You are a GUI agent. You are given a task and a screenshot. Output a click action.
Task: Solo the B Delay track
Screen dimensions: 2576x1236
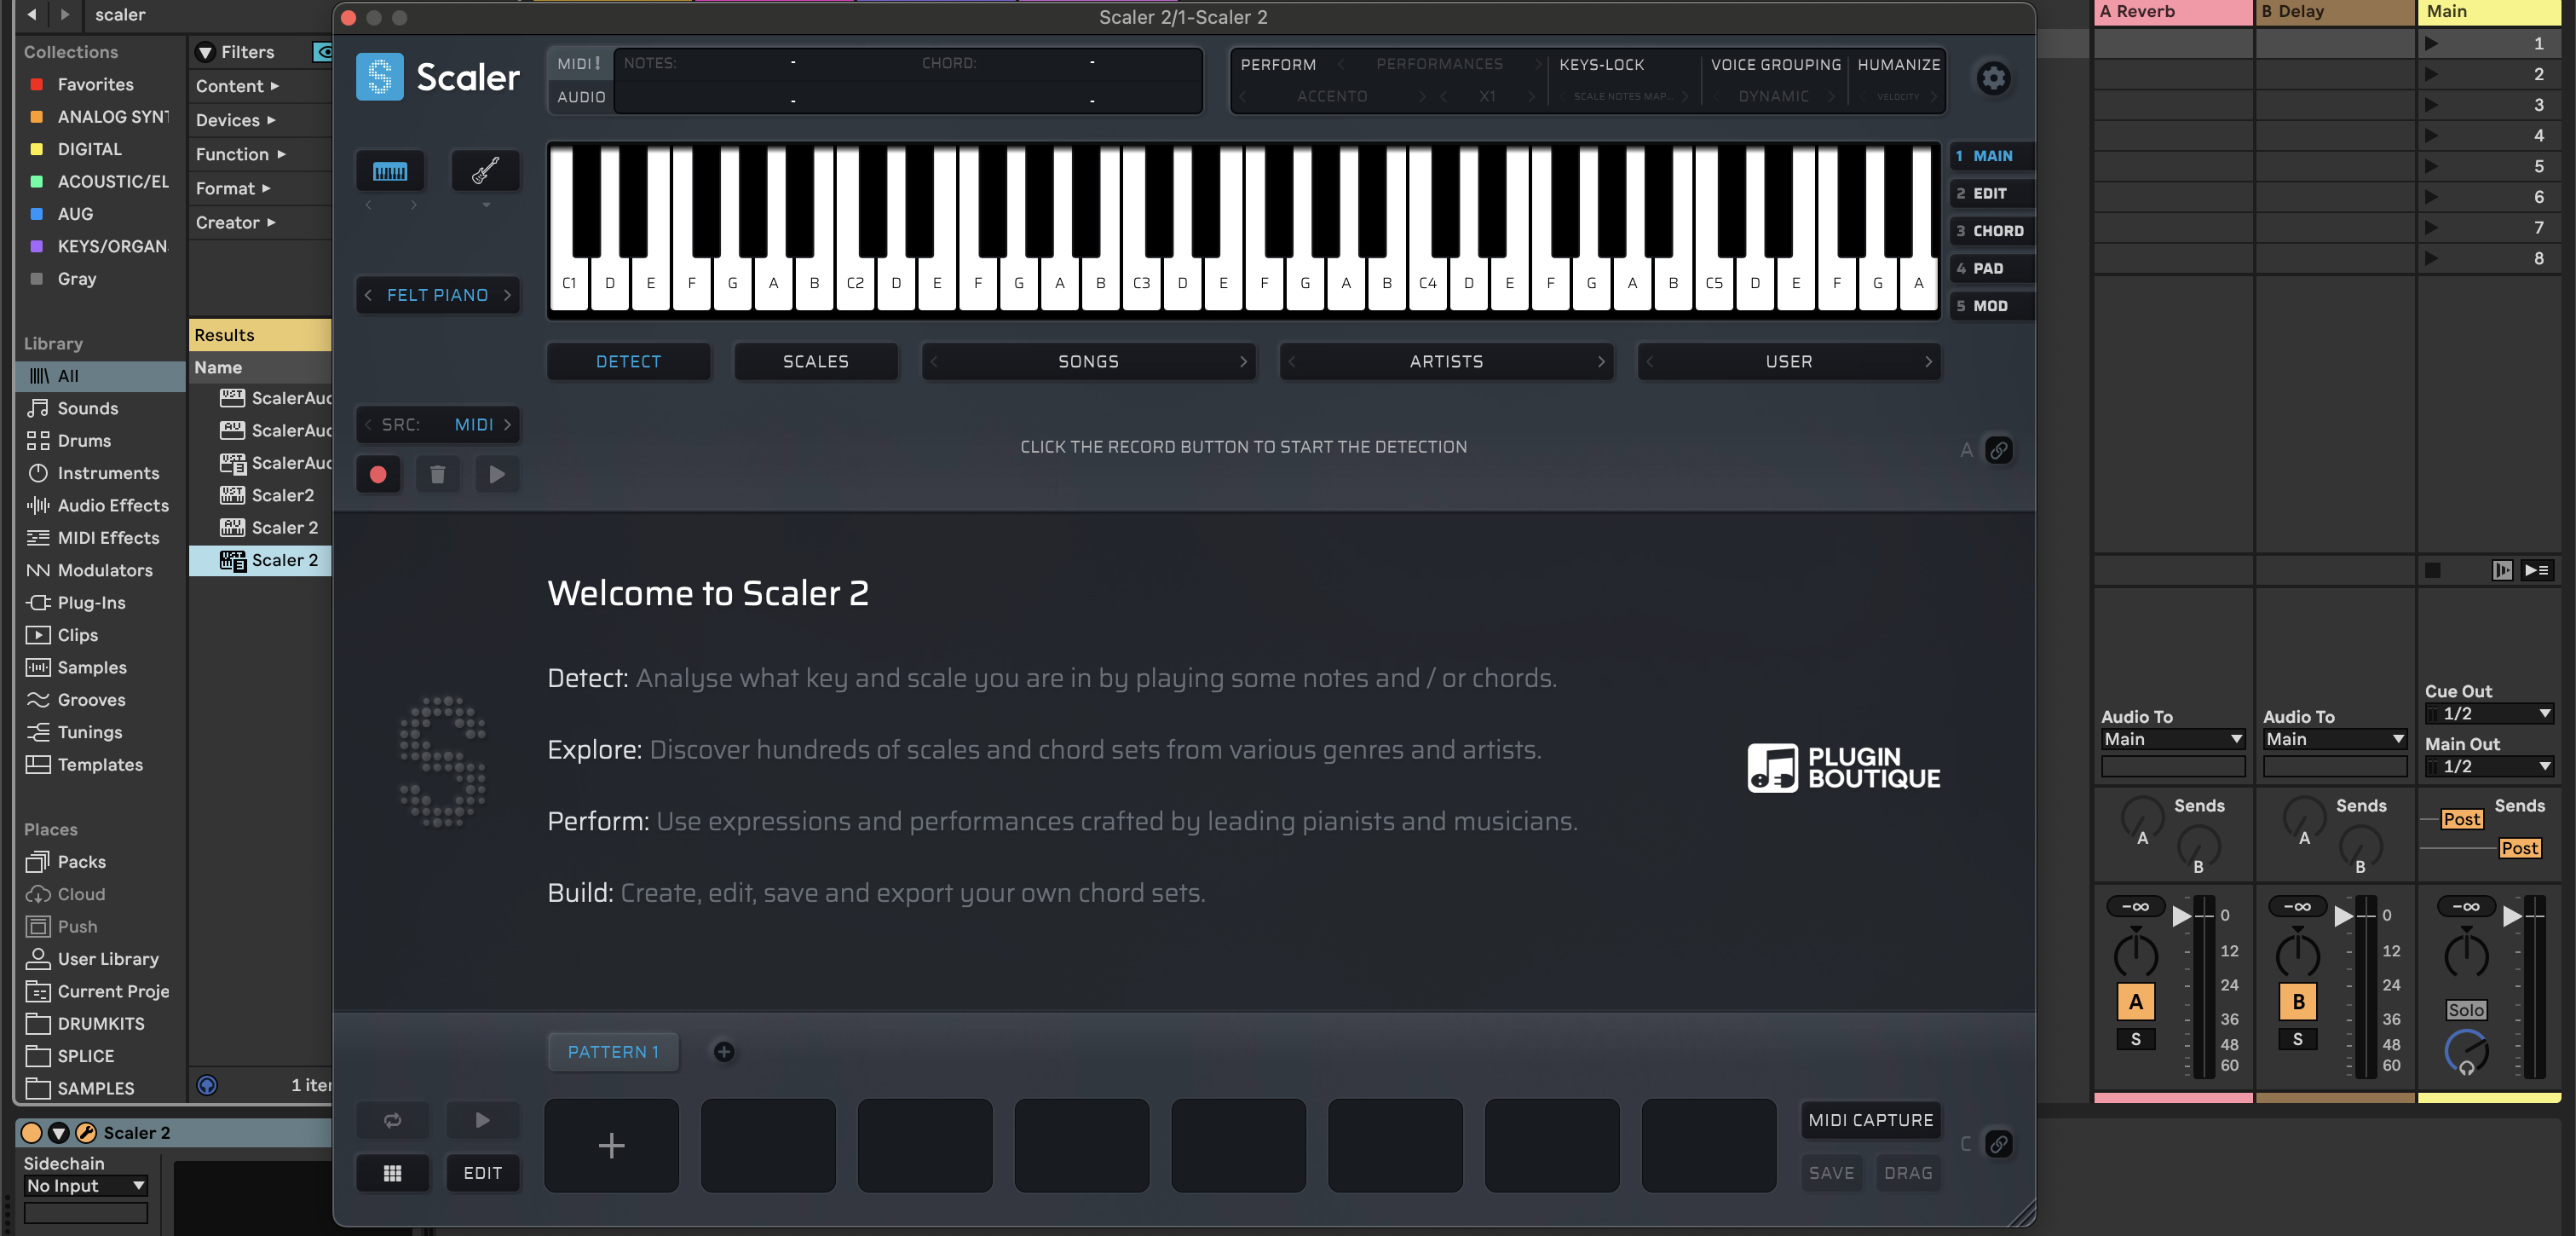[2297, 1040]
